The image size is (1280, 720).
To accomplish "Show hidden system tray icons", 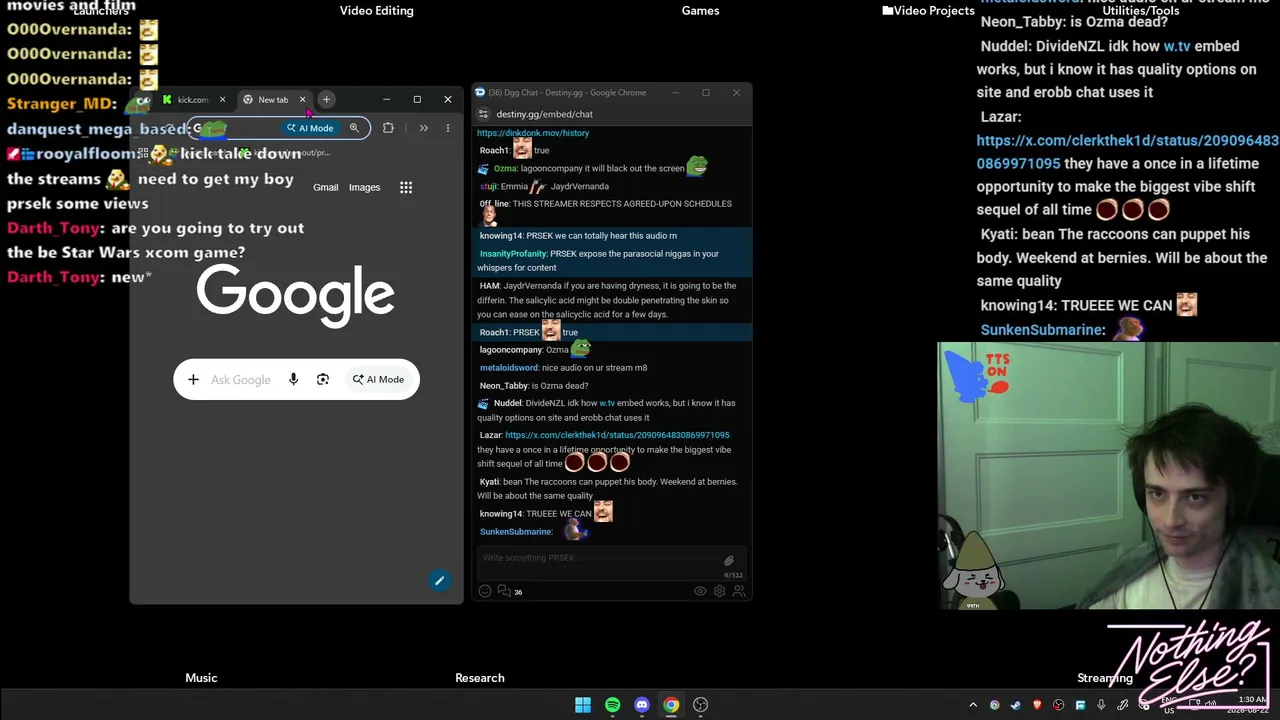I will 973,705.
